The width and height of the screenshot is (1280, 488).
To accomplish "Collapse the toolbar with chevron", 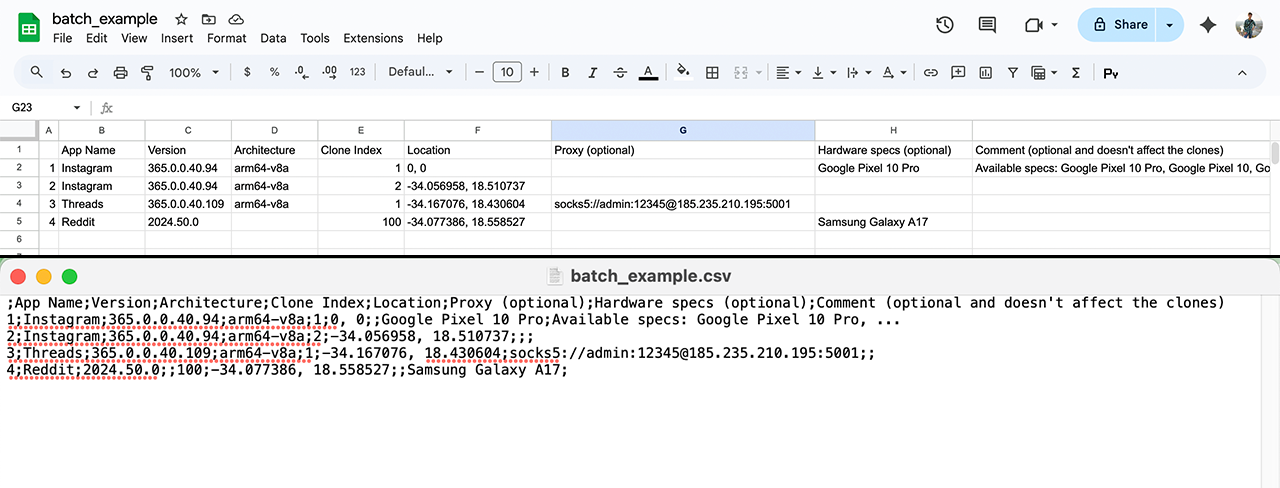I will coord(1243,72).
